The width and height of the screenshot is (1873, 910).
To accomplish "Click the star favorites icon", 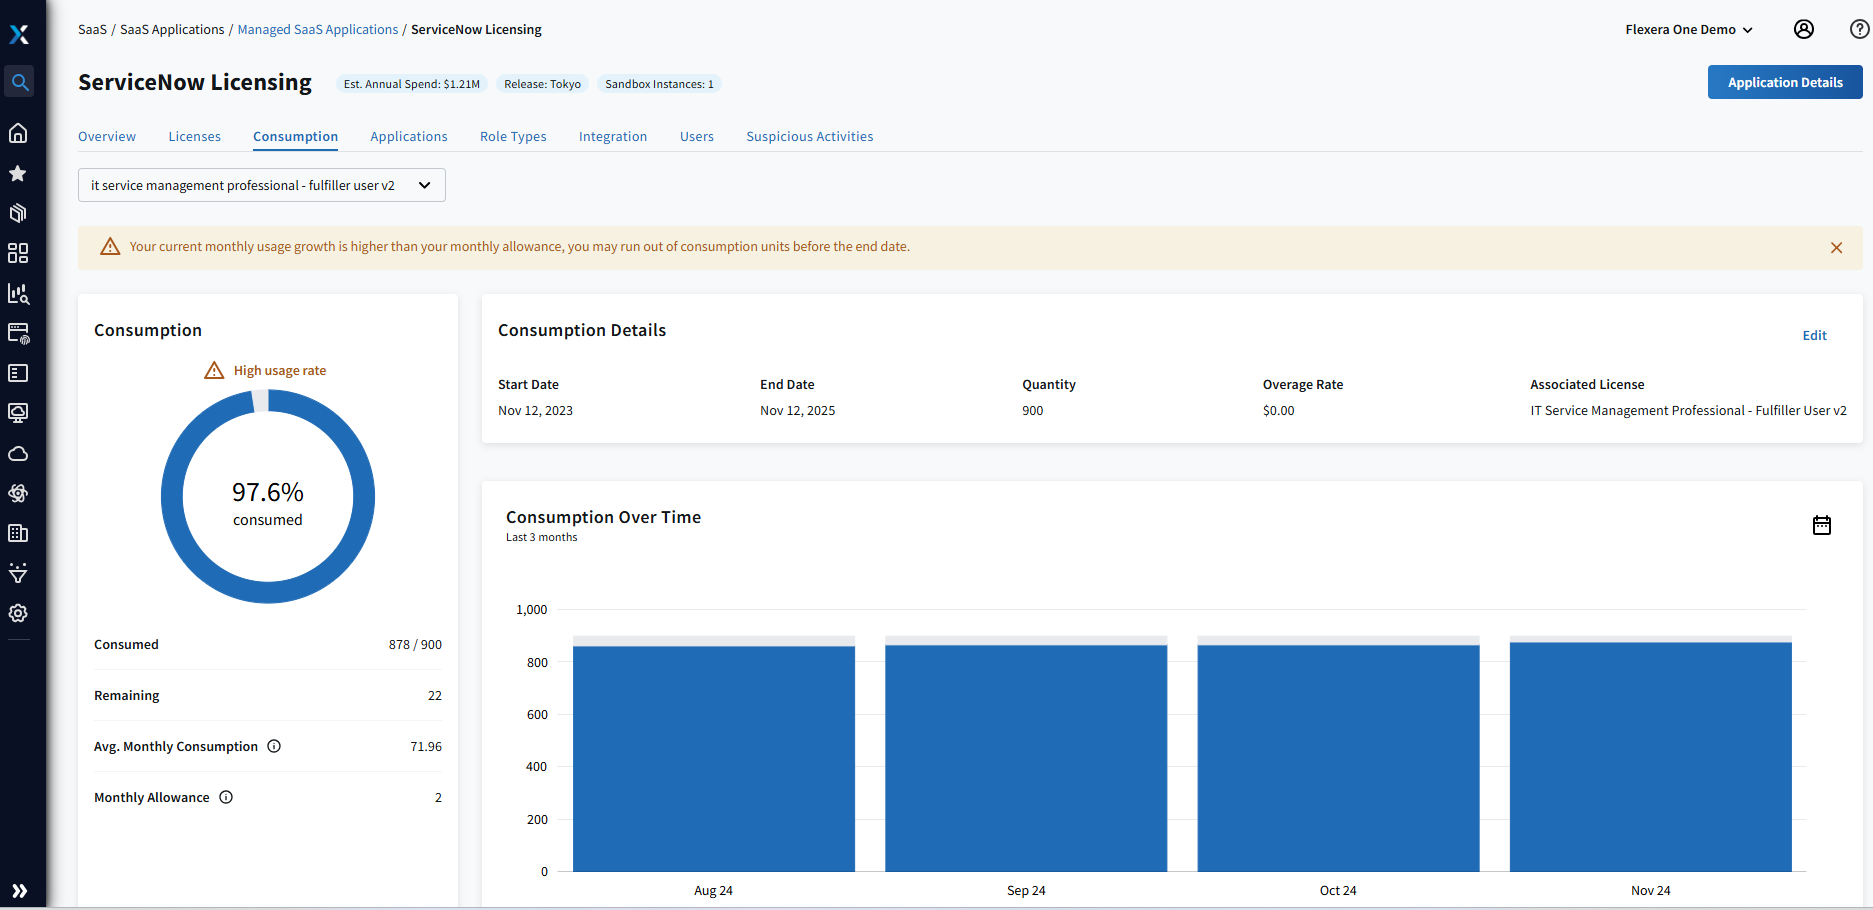I will point(18,173).
